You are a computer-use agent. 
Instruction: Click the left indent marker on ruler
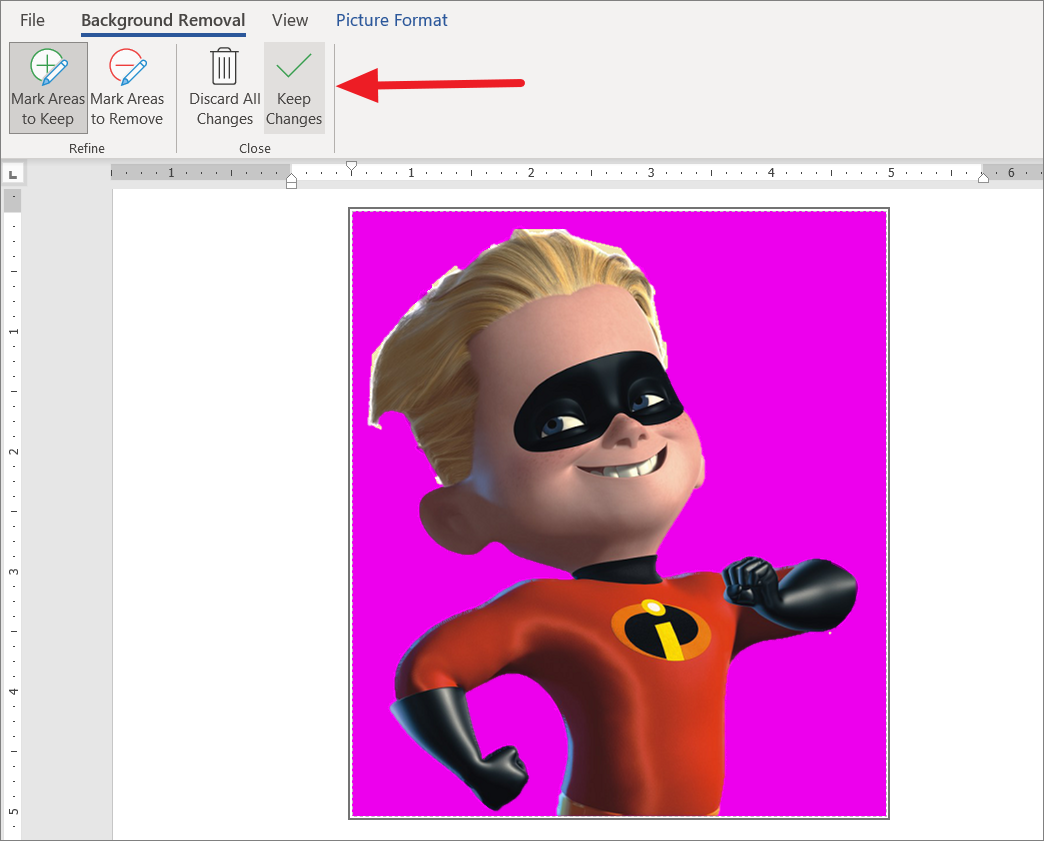click(291, 181)
